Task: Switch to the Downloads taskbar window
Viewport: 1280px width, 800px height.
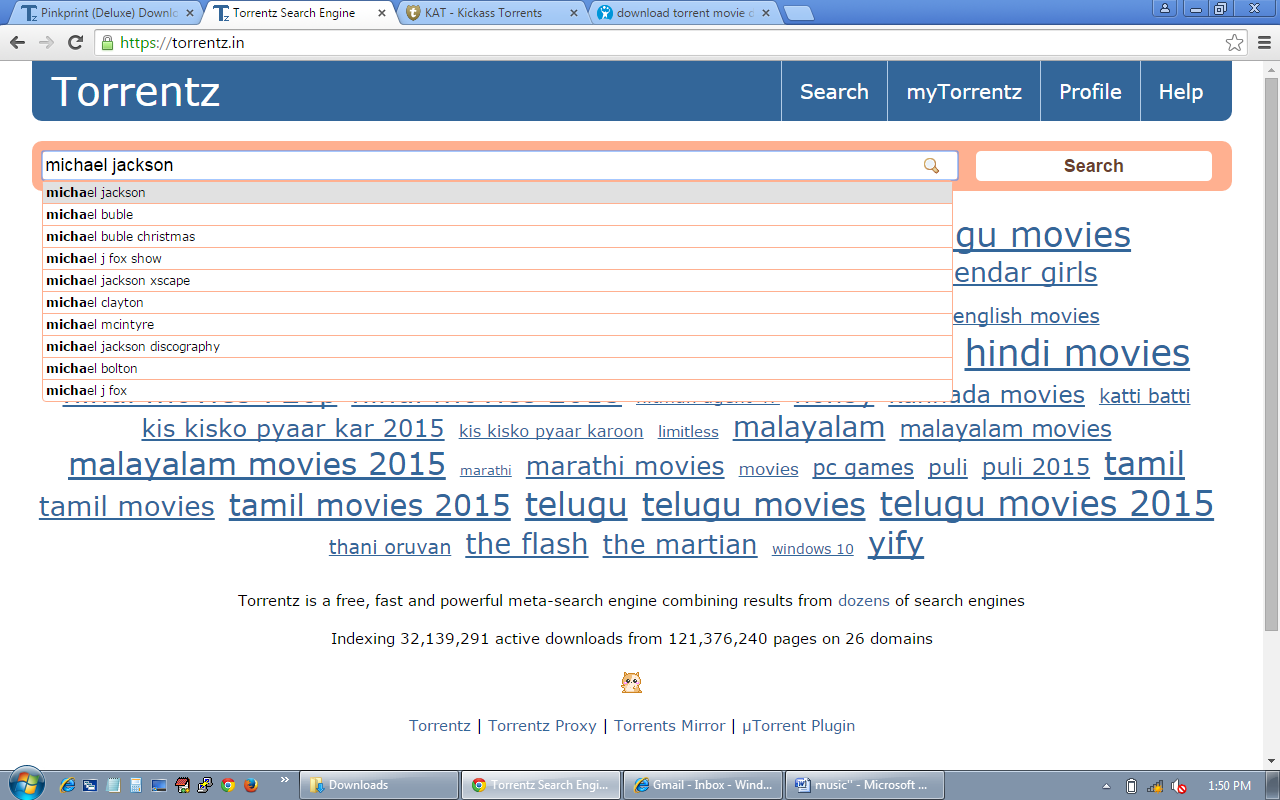Action: (380, 785)
